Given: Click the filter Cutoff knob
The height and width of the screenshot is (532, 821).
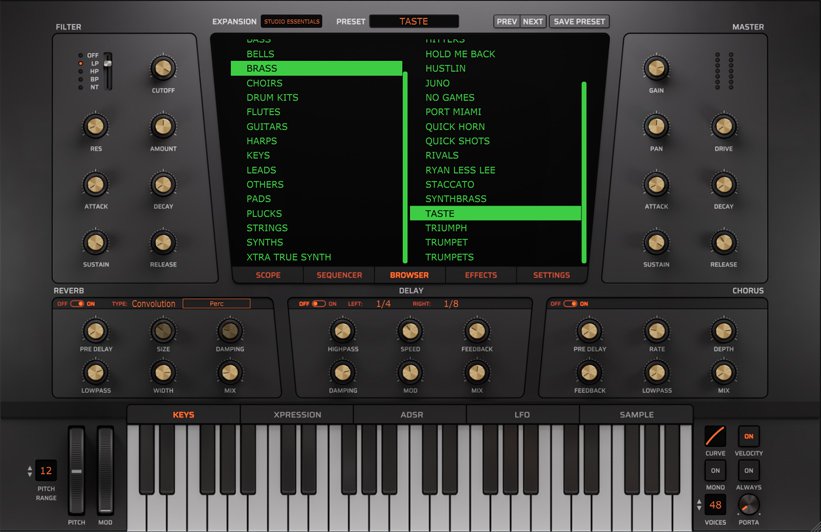Looking at the screenshot, I should tap(163, 68).
